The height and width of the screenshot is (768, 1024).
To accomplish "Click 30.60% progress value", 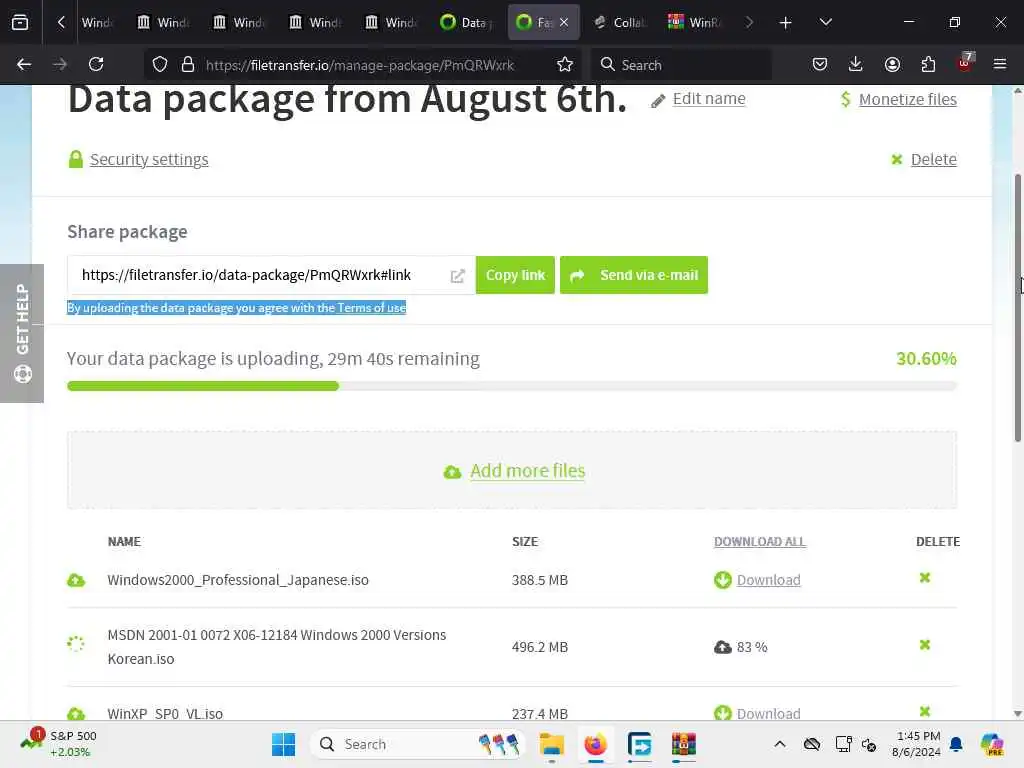I will (926, 359).
